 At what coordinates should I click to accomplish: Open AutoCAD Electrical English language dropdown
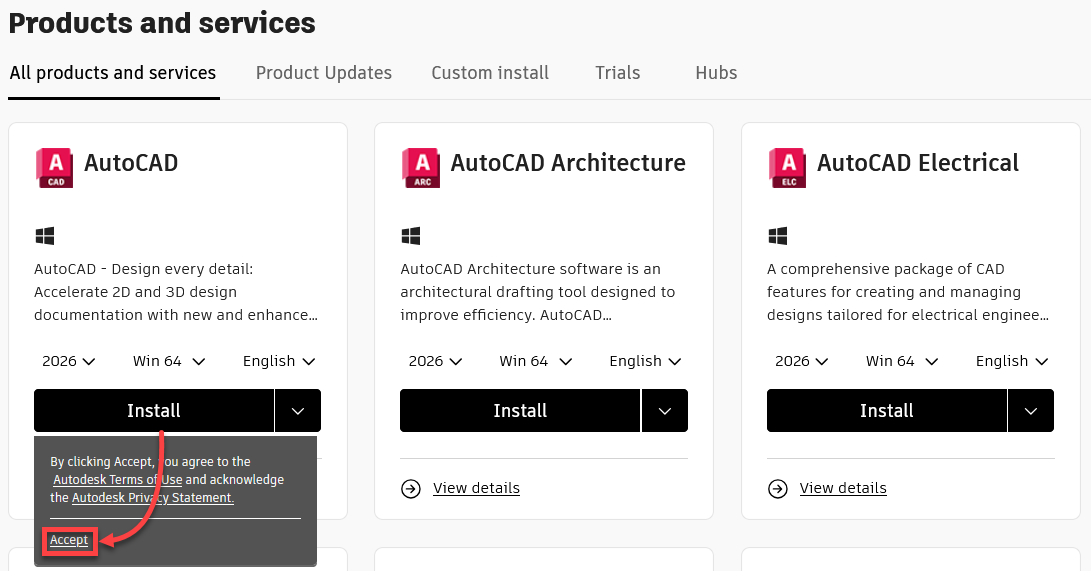(1012, 361)
